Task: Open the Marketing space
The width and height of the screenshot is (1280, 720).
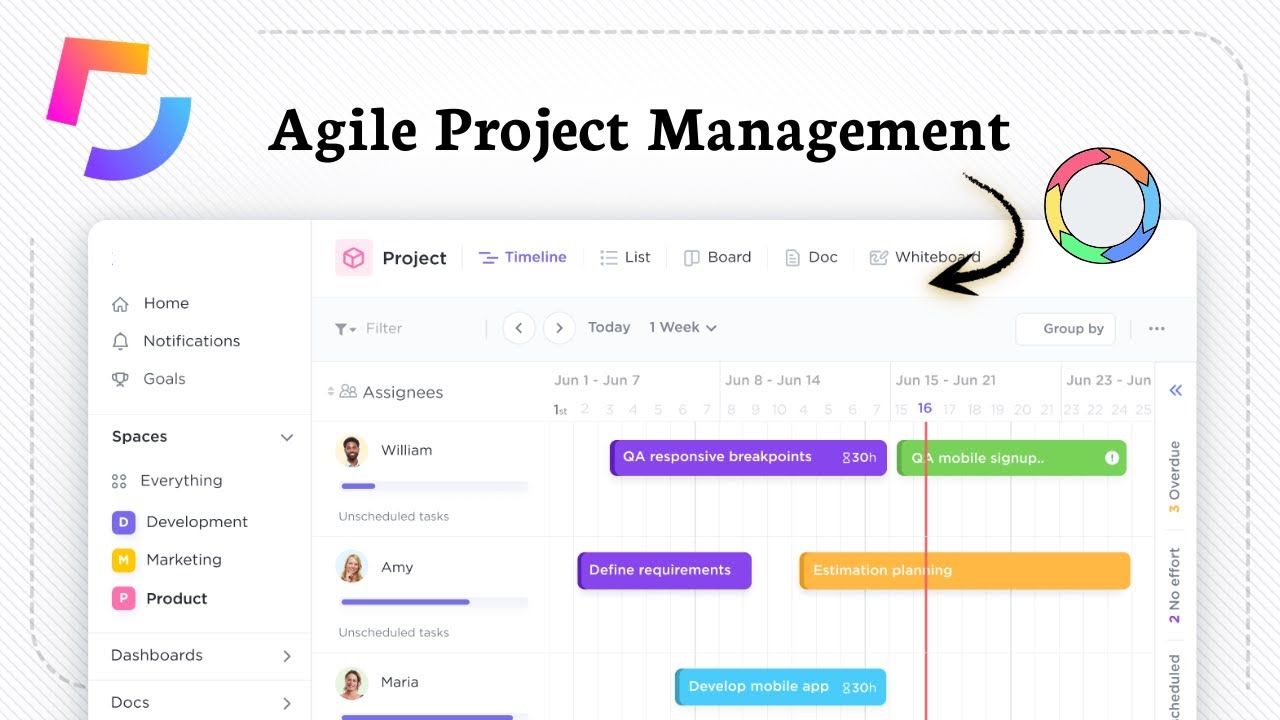Action: point(184,560)
